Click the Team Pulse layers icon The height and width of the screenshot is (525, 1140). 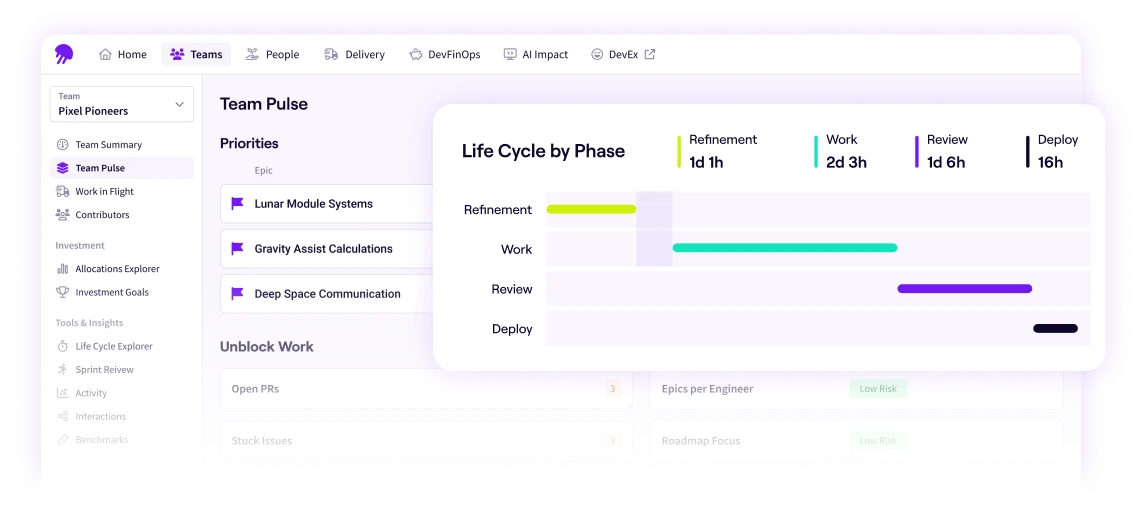point(63,168)
